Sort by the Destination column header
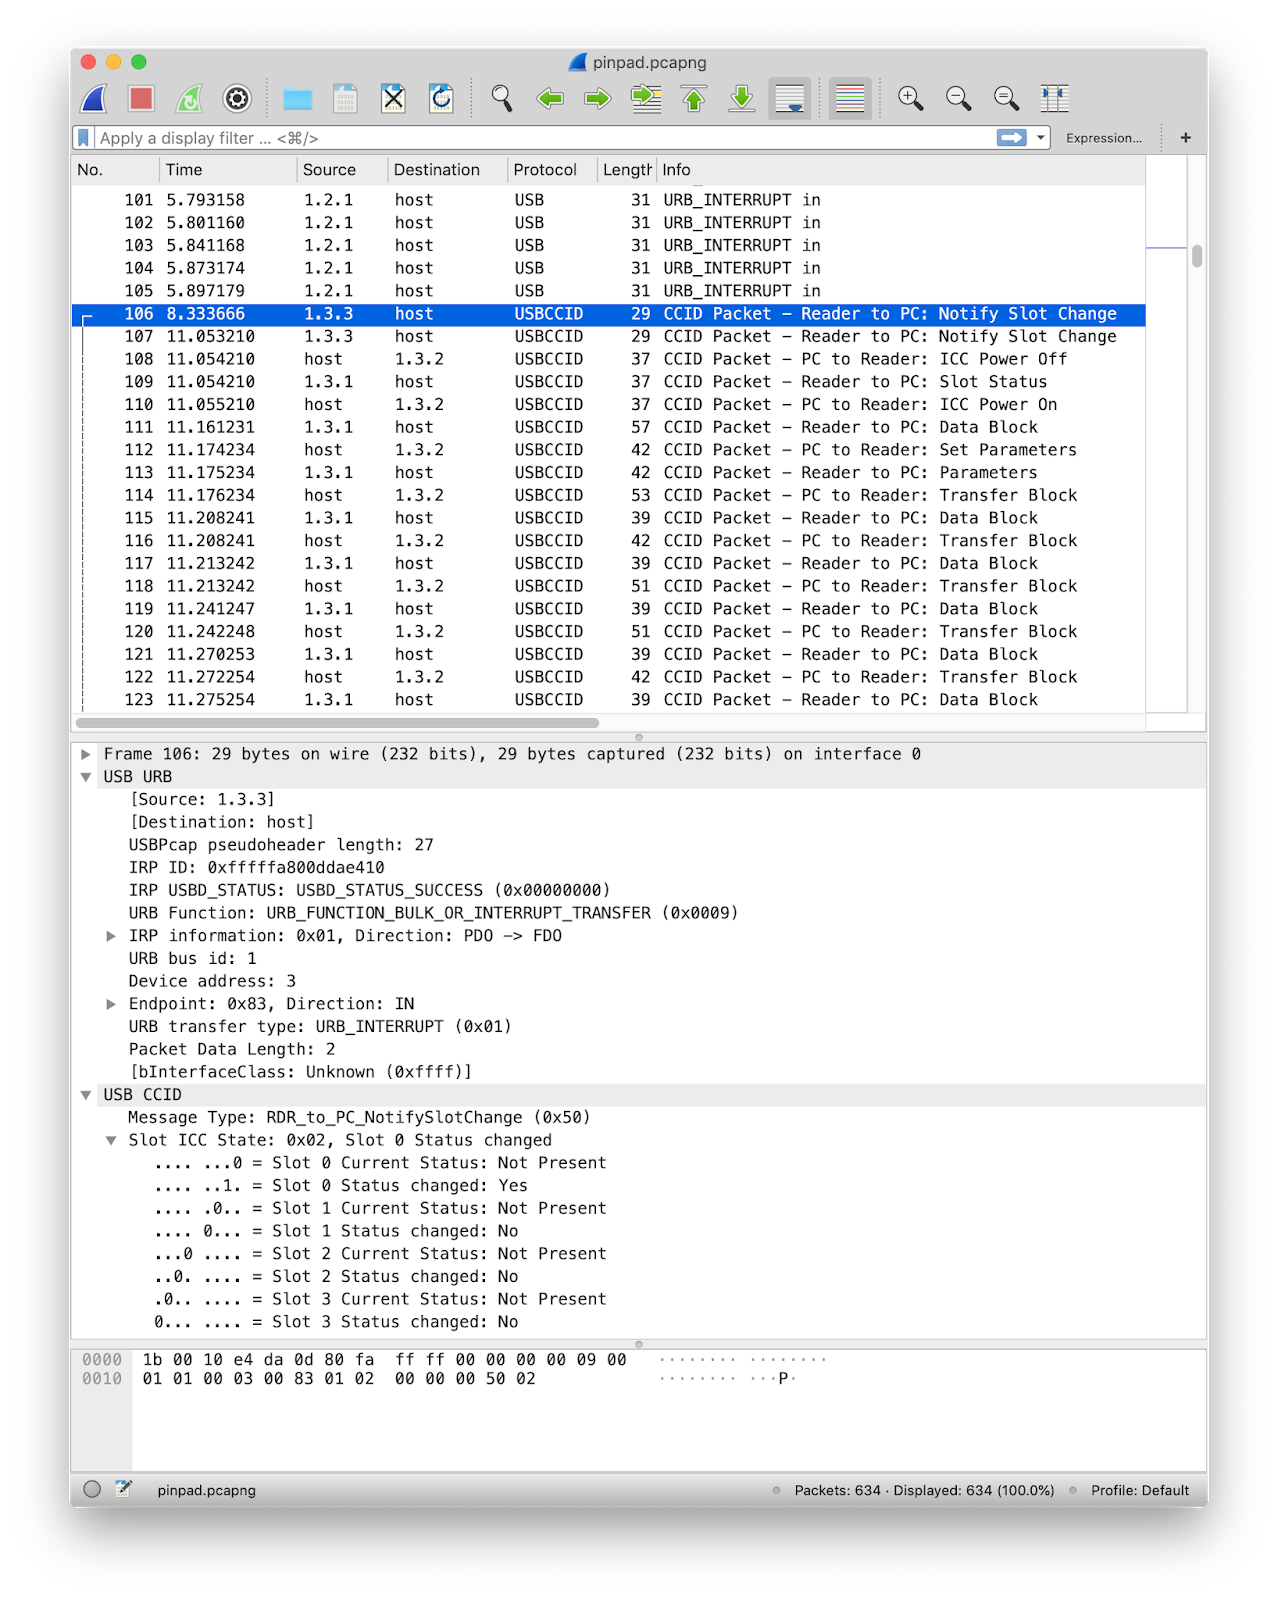This screenshot has width=1278, height=1600. (447, 170)
